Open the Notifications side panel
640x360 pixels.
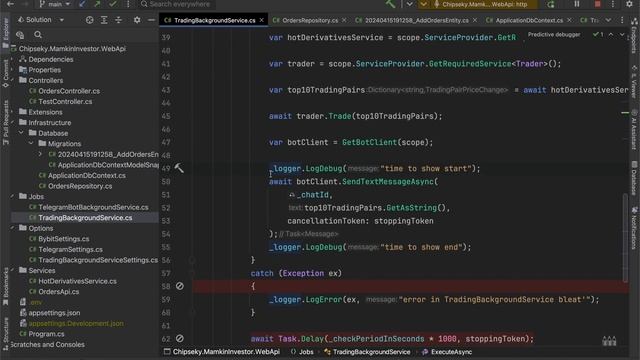click(x=634, y=228)
